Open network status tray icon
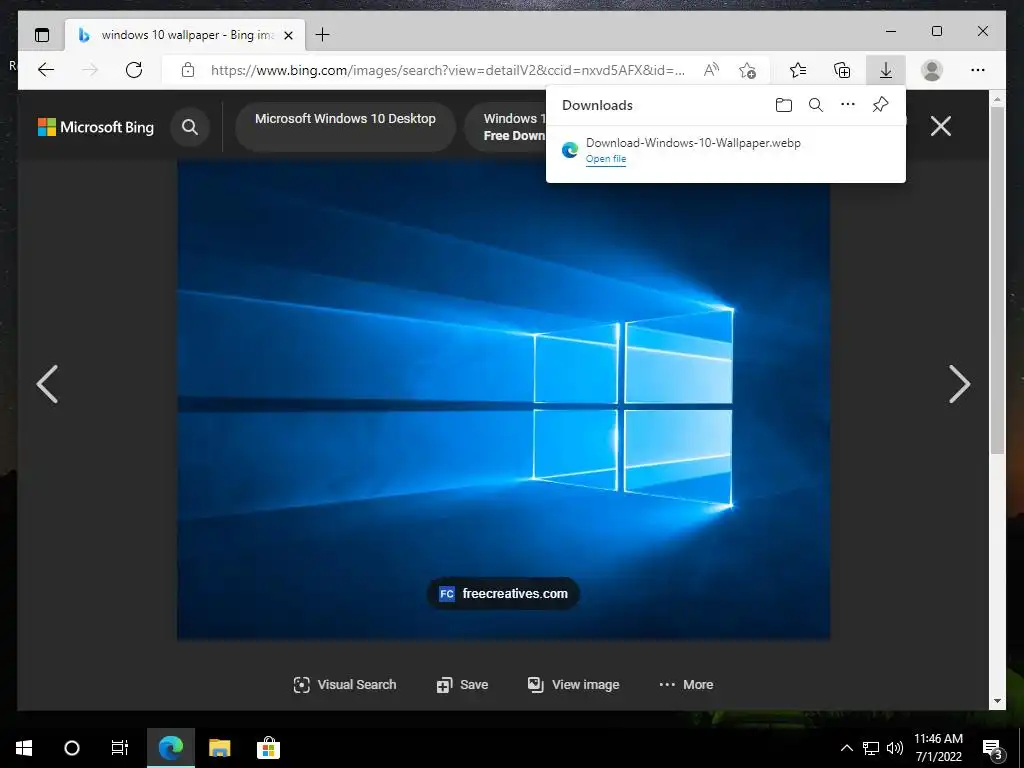 coord(871,748)
